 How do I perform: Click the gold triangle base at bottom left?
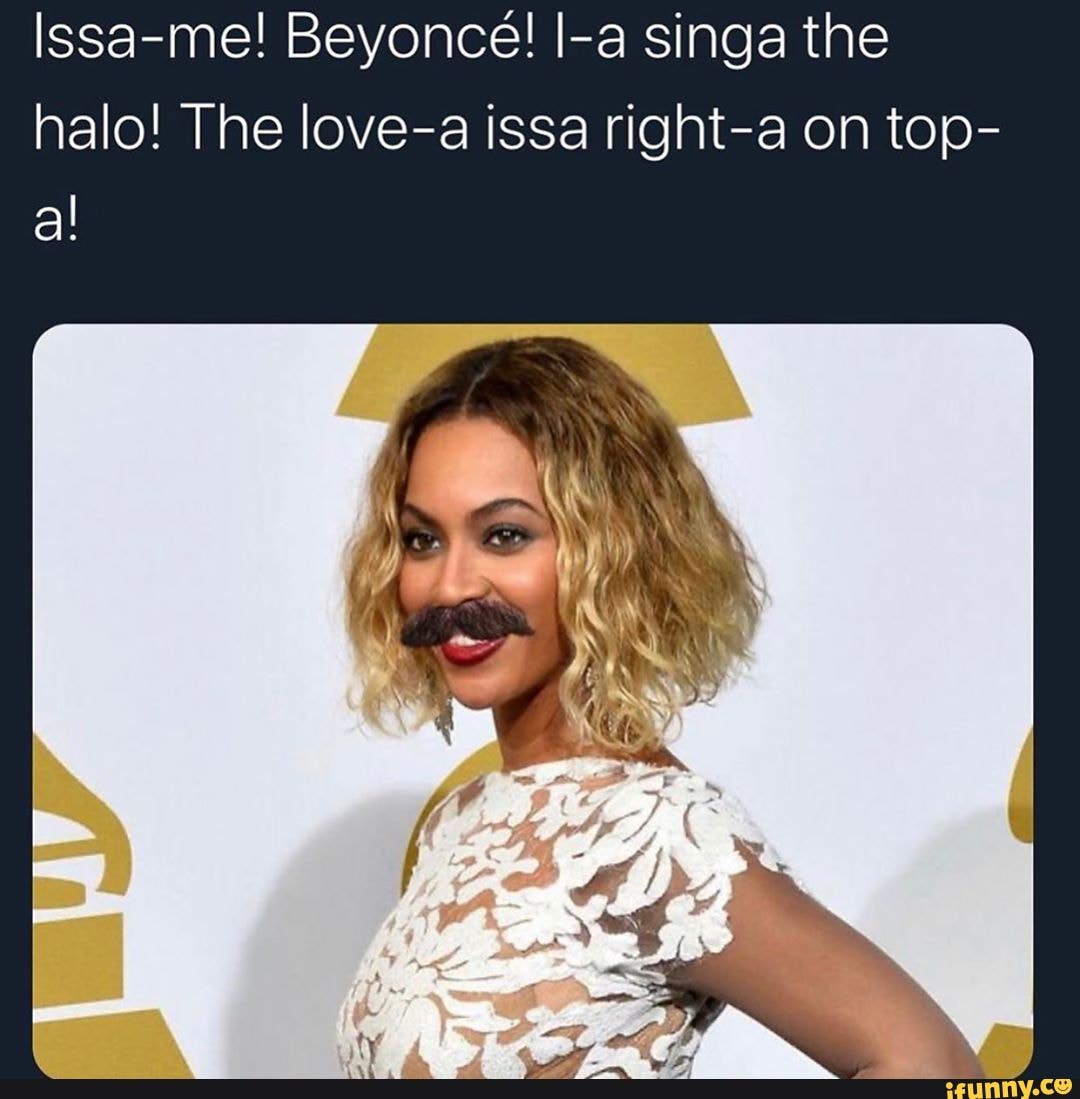pyautogui.click(x=110, y=1045)
